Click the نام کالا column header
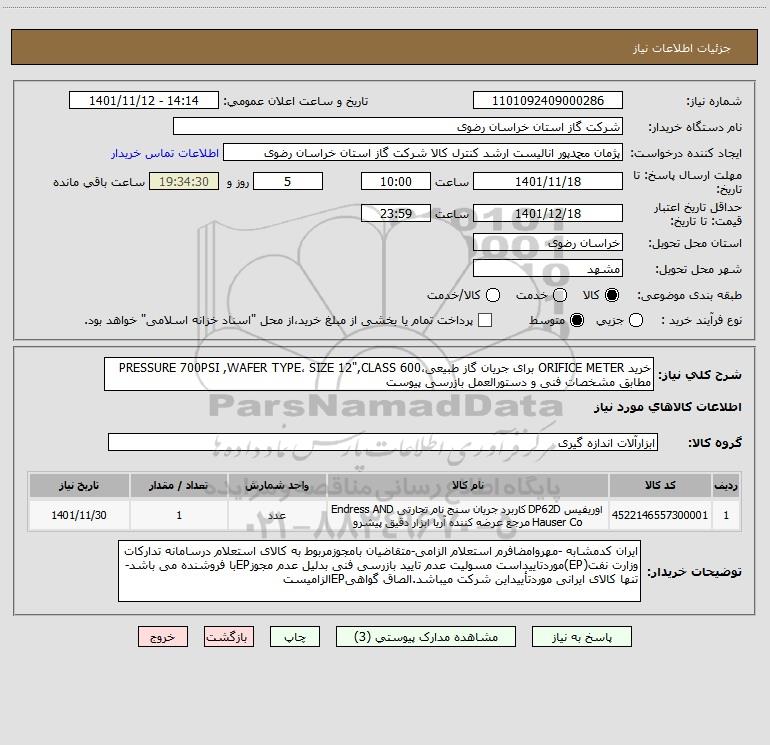Screen dimensions: 770x745 pyautogui.click(x=468, y=485)
